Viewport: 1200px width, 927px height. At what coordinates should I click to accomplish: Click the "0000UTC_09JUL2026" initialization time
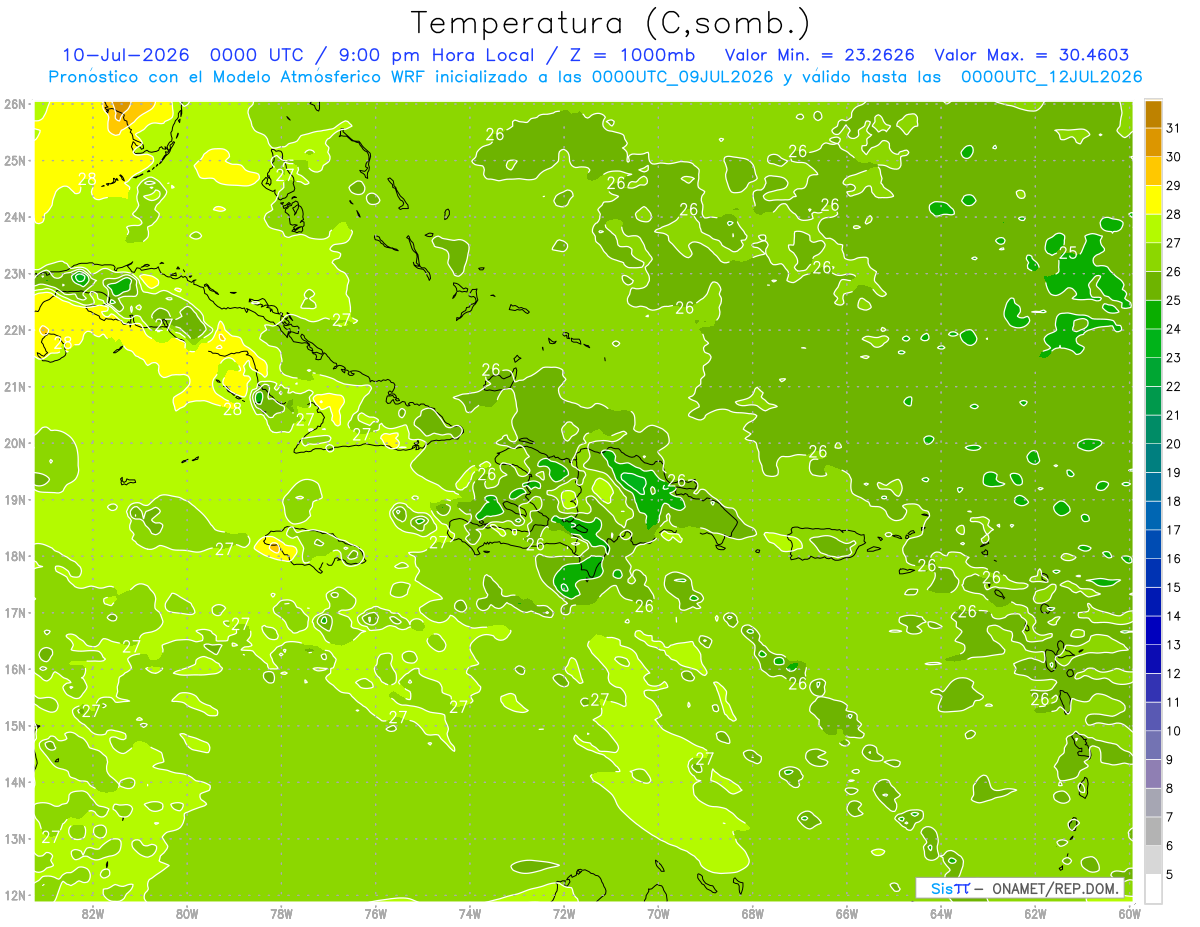(x=682, y=76)
